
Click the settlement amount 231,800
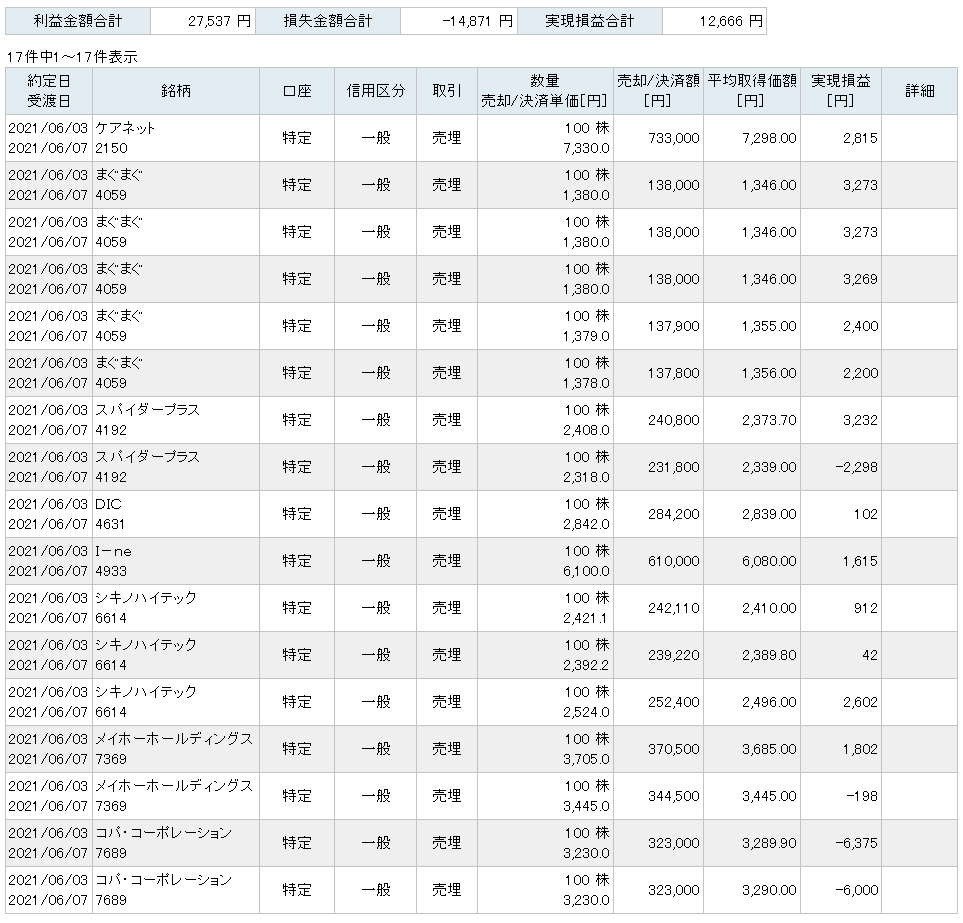coord(674,467)
